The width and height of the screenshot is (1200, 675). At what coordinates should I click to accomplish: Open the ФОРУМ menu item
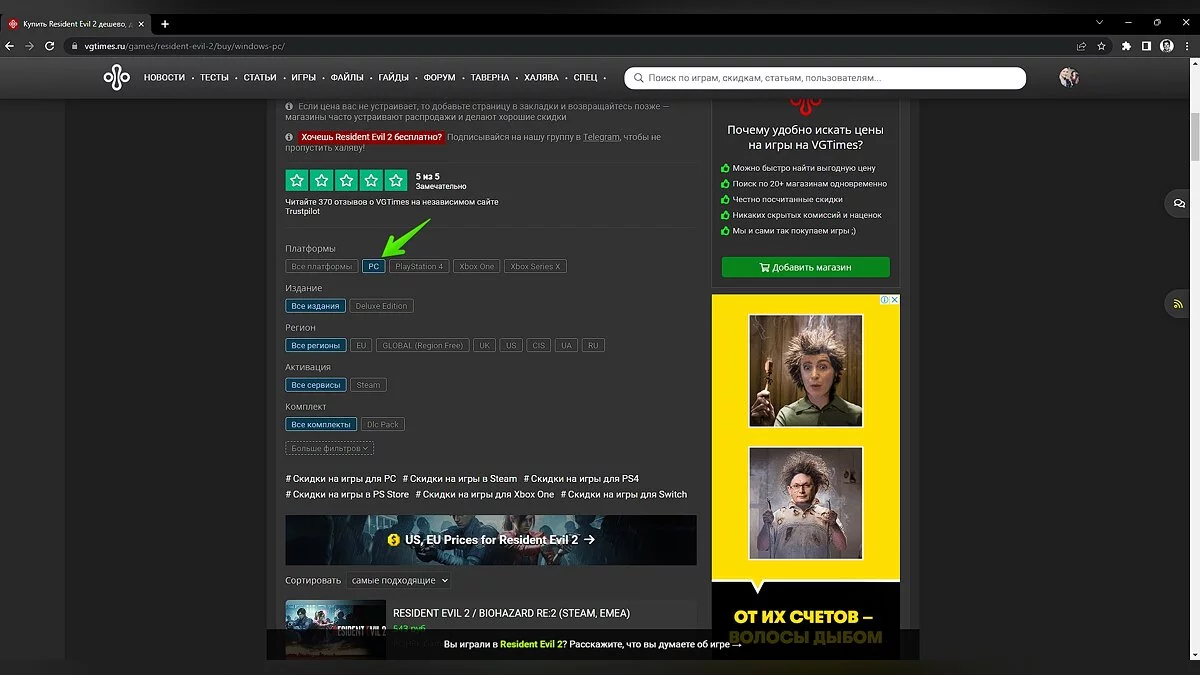tap(441, 77)
